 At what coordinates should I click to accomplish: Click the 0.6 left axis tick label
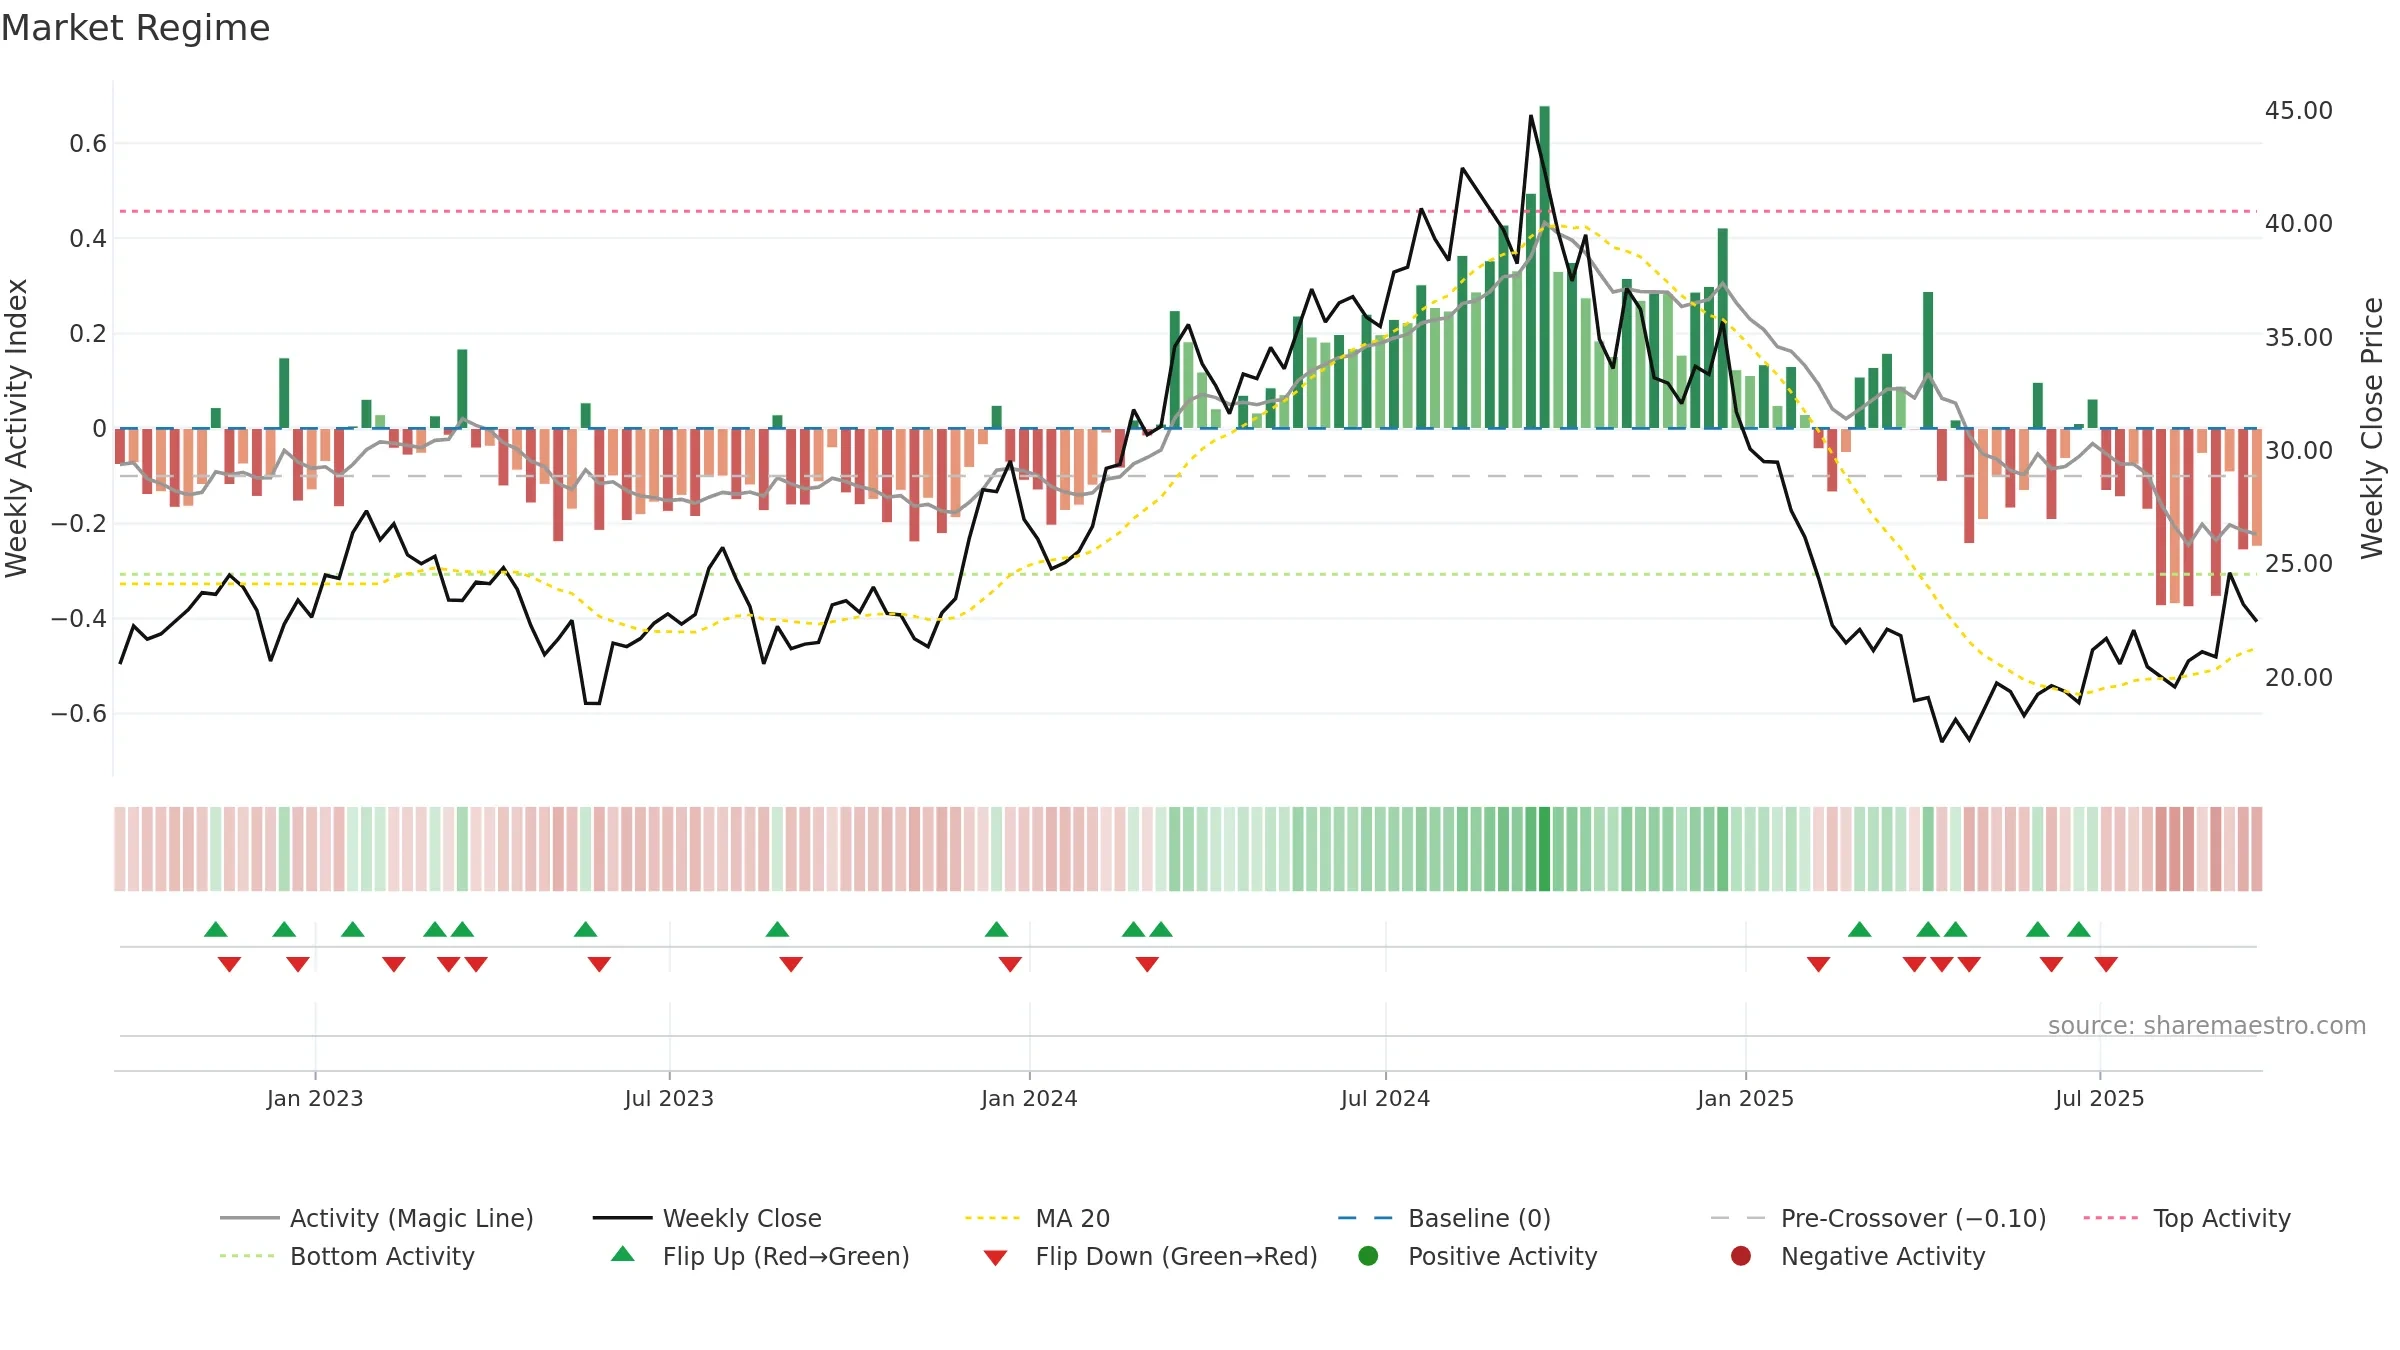[x=88, y=144]
